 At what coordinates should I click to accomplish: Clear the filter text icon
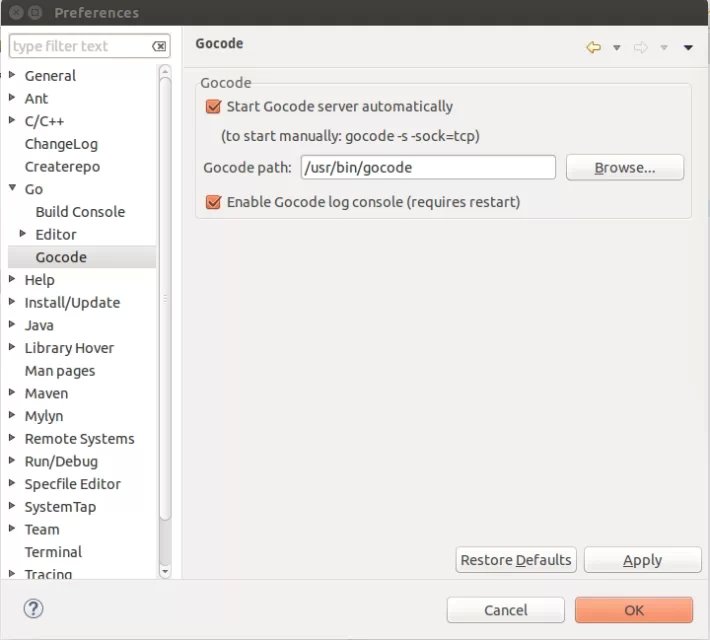coord(159,46)
